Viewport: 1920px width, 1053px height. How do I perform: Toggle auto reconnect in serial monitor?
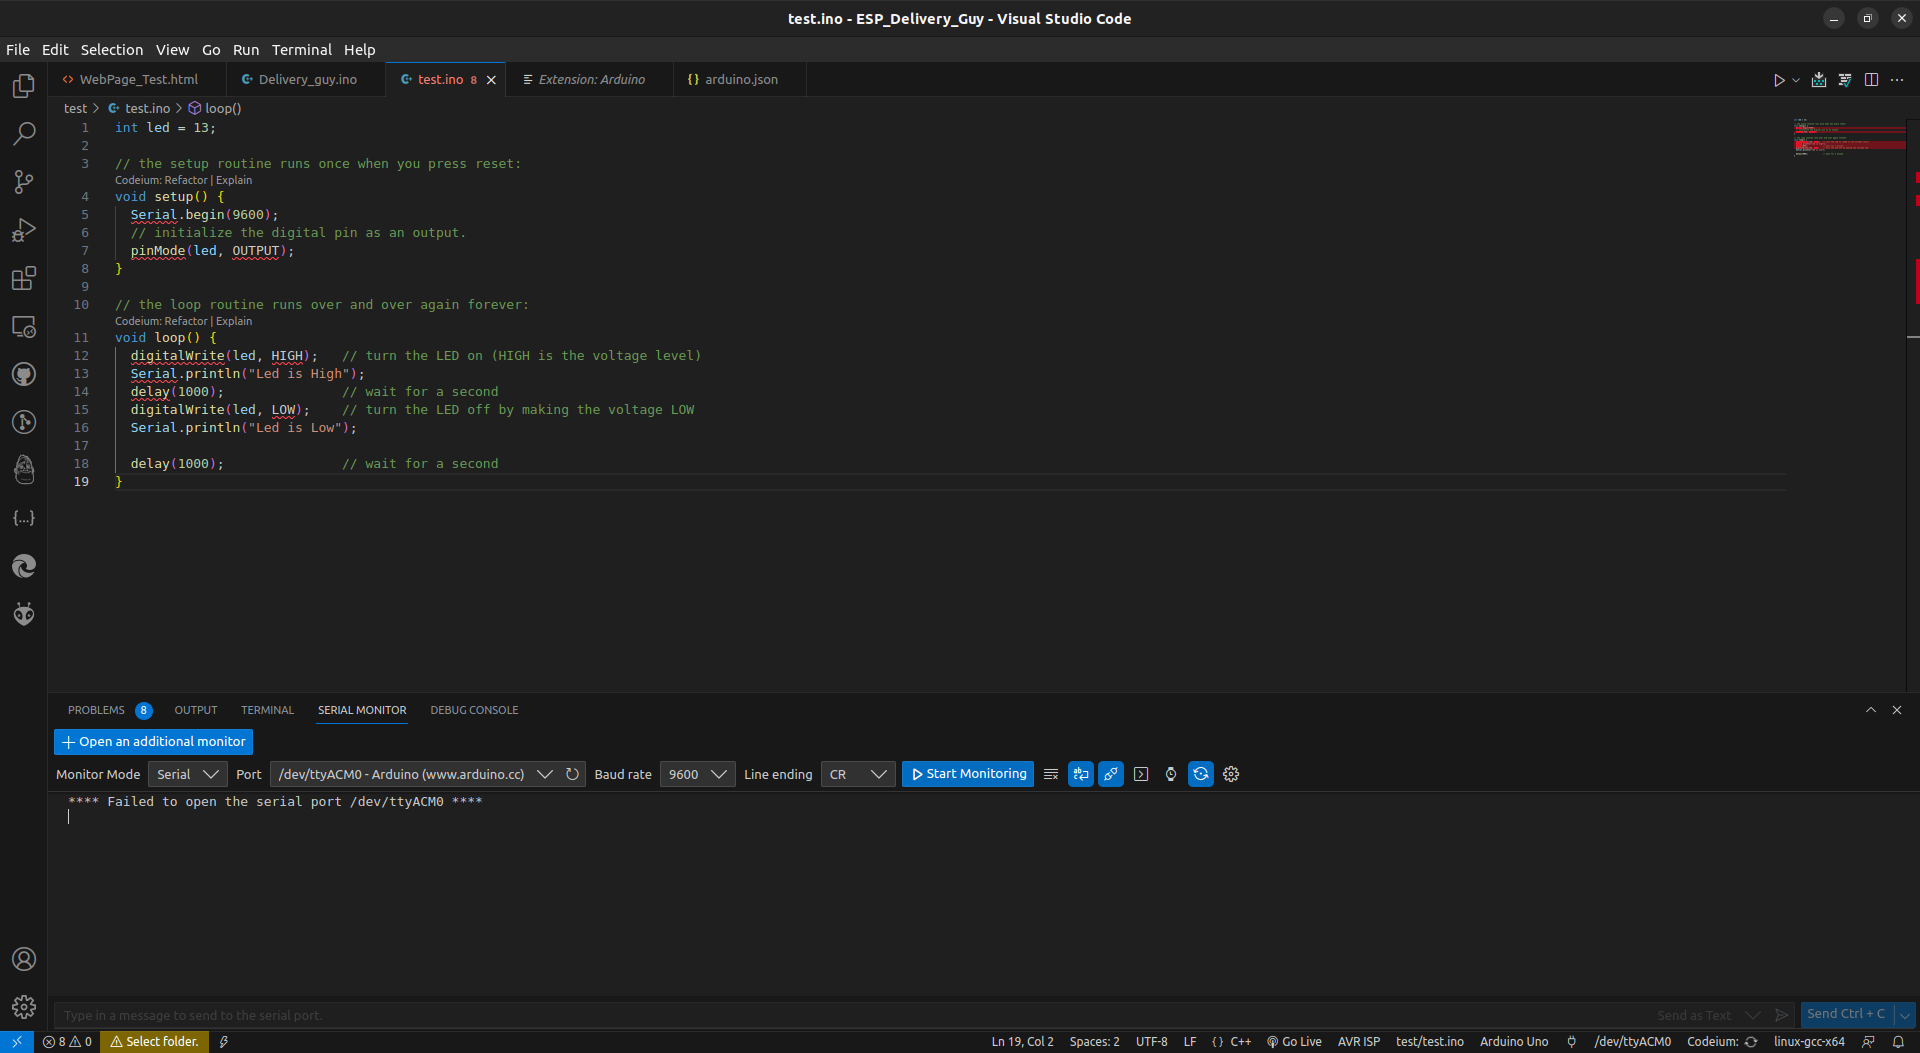[x=1200, y=774]
